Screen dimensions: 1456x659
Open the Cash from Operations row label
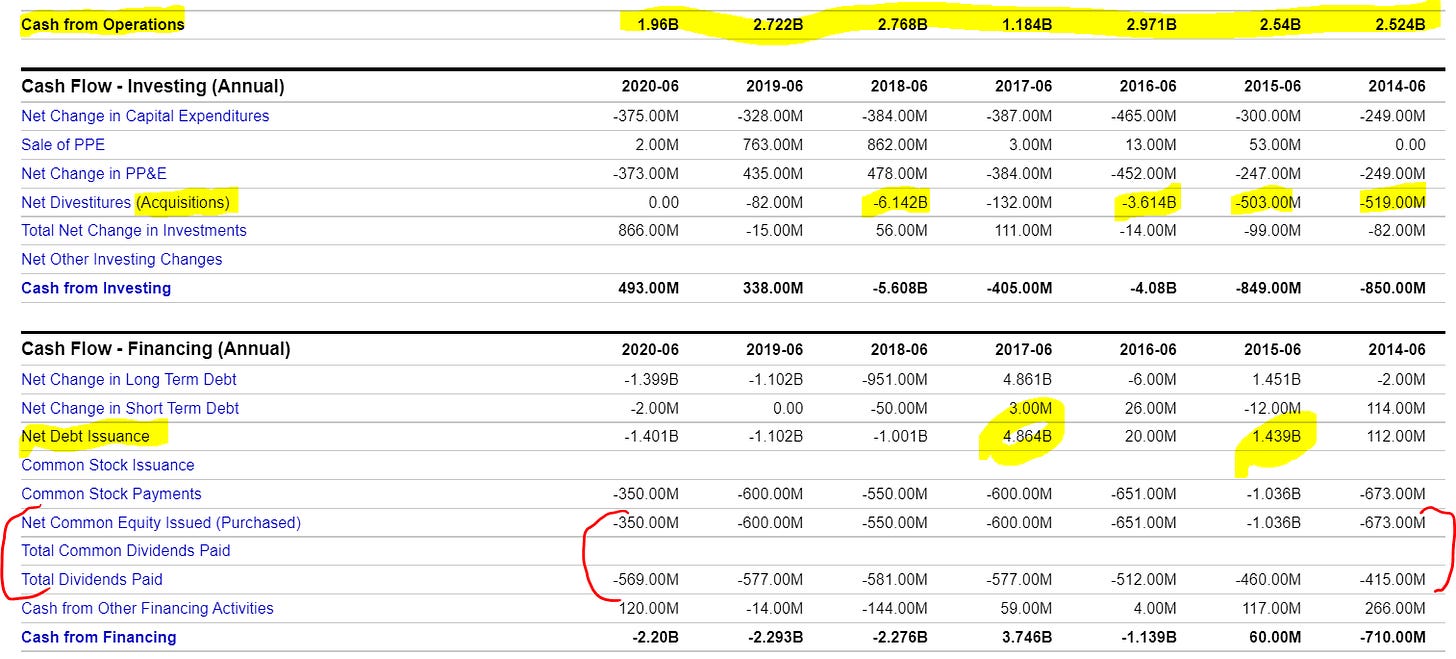pos(103,24)
